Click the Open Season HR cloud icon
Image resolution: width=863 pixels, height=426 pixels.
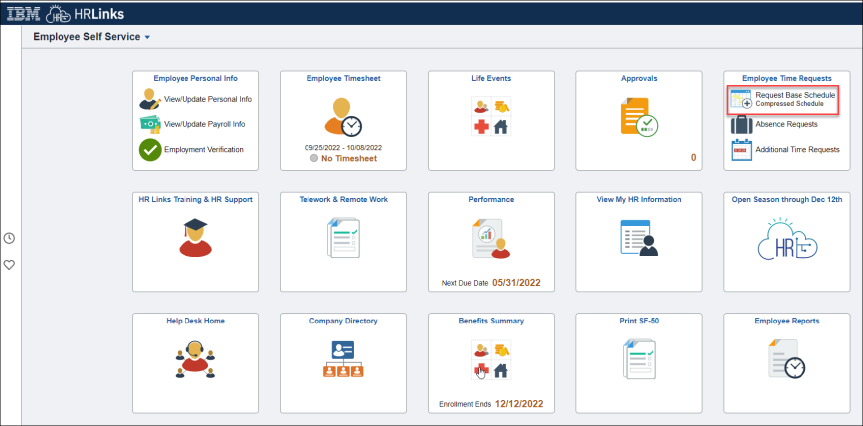(785, 241)
